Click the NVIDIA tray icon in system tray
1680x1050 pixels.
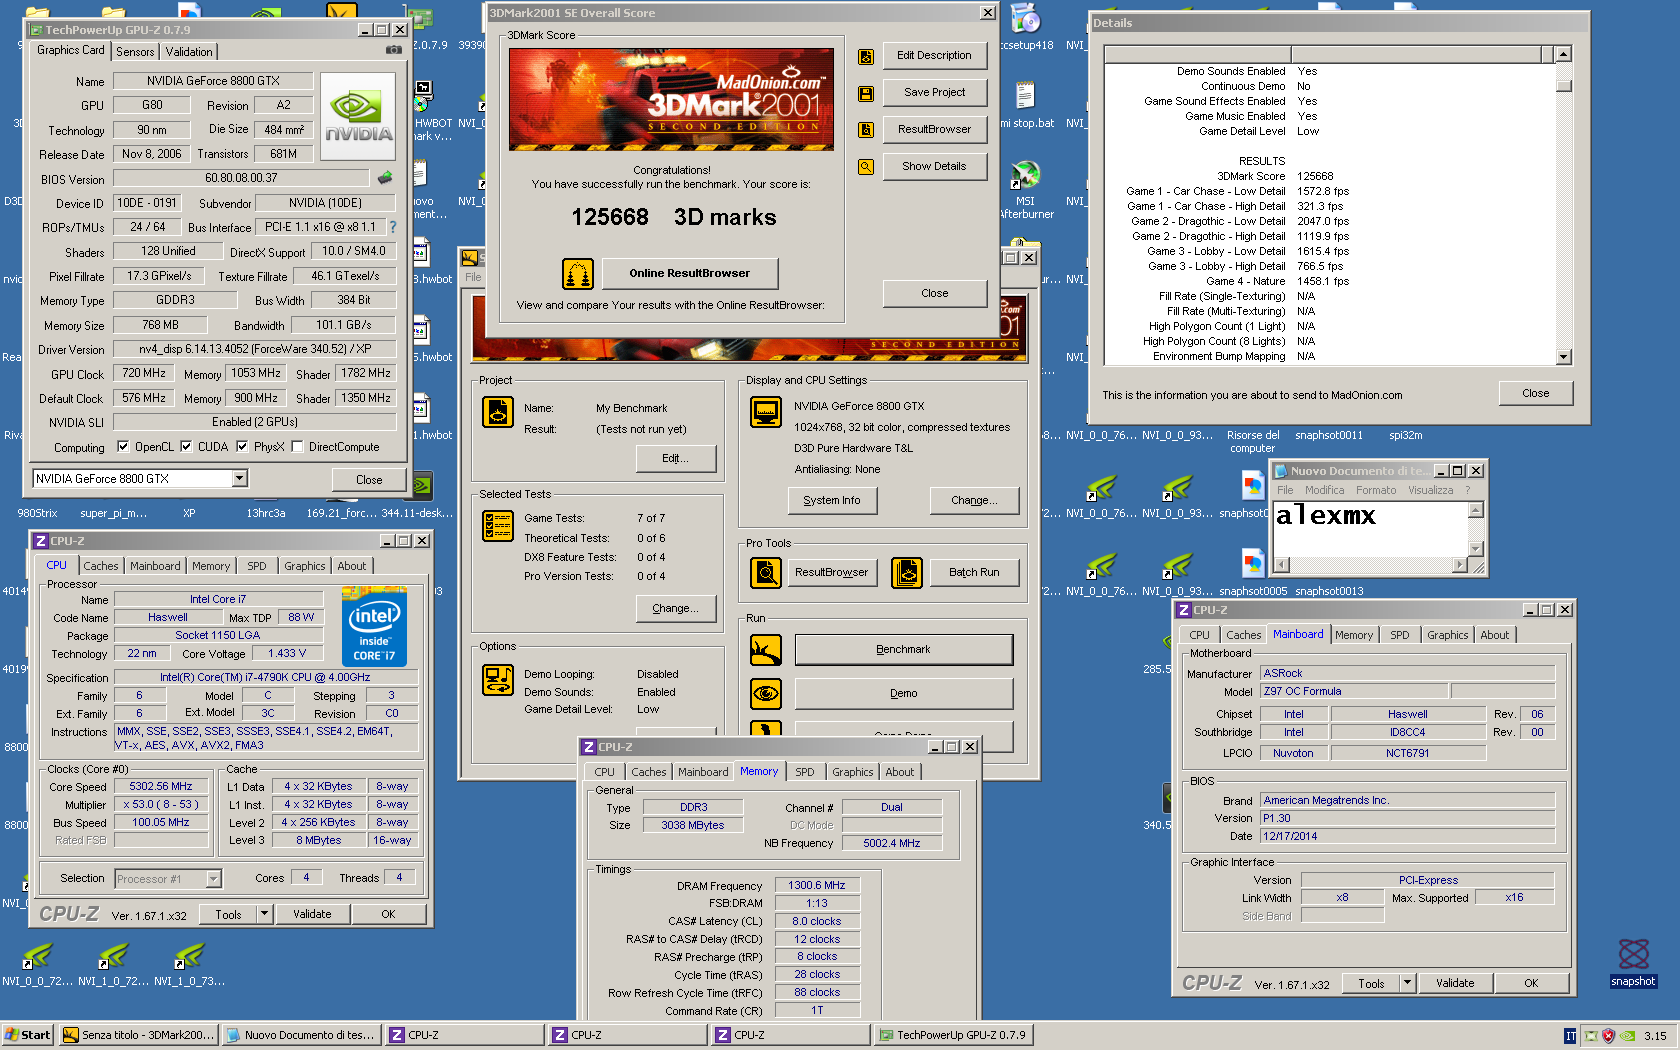coord(1628,1035)
